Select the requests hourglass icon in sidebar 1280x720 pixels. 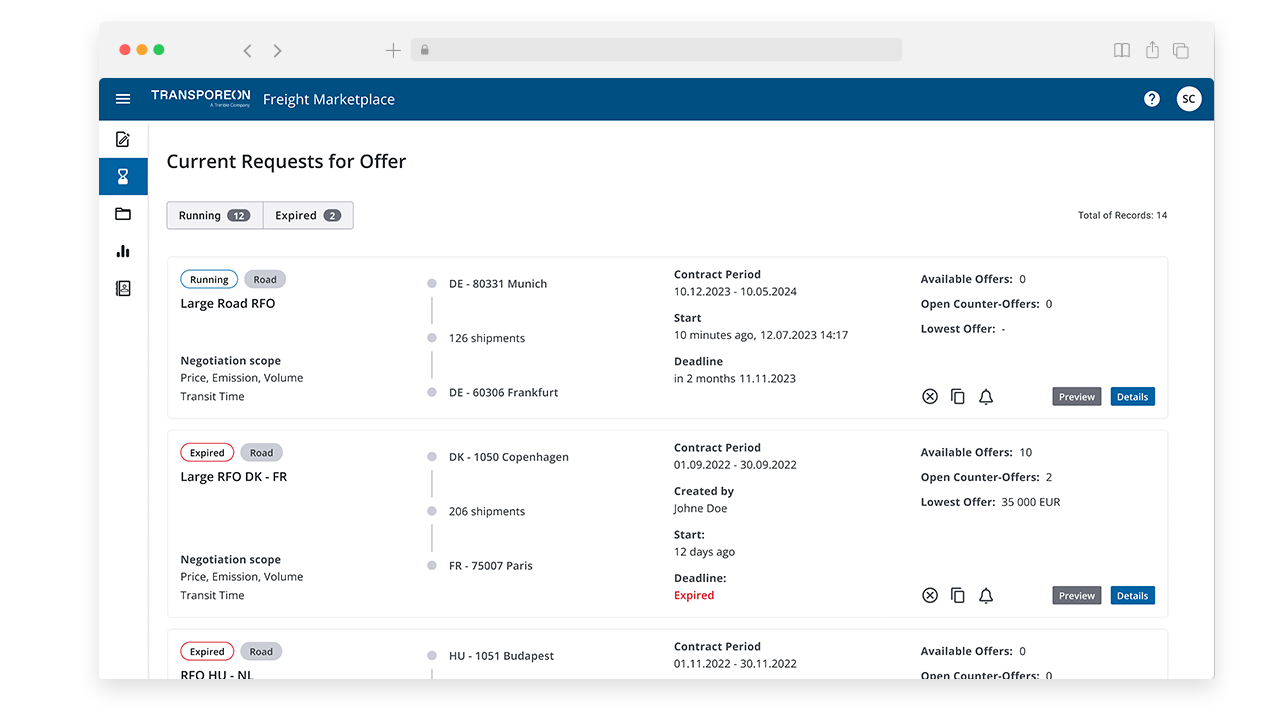coord(122,176)
